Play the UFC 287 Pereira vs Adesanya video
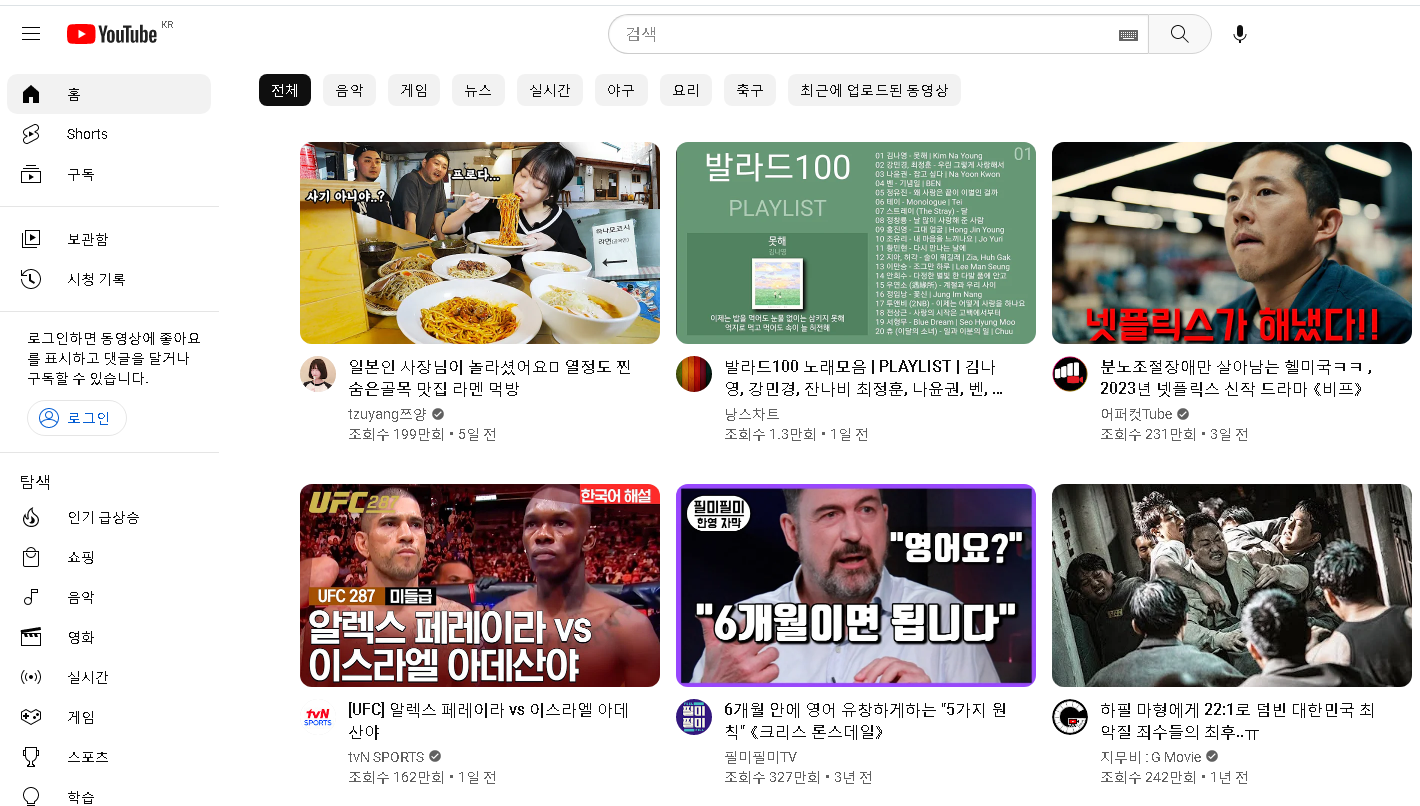Screen dimensions: 1420x806 click(480, 585)
